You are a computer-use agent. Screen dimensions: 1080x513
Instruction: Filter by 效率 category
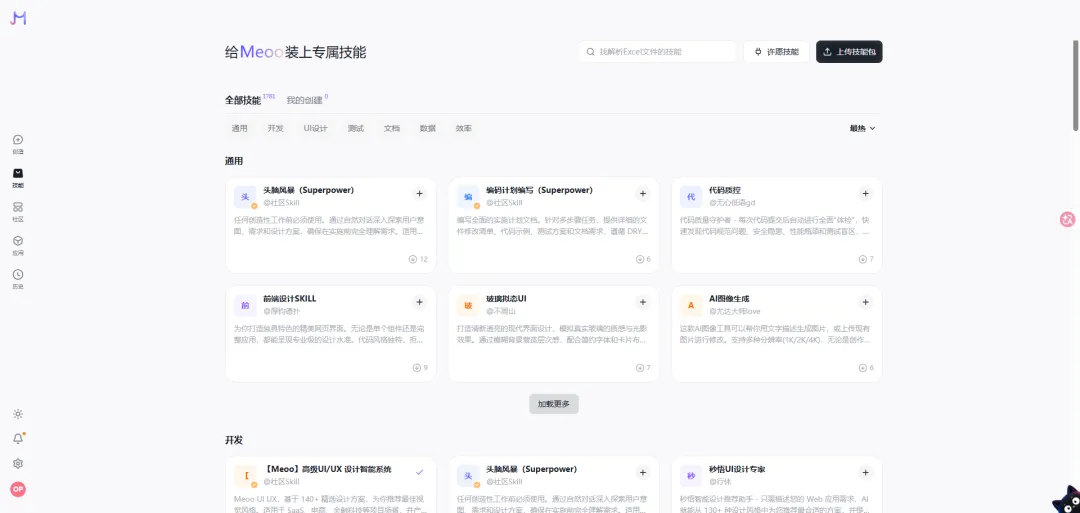coord(464,128)
